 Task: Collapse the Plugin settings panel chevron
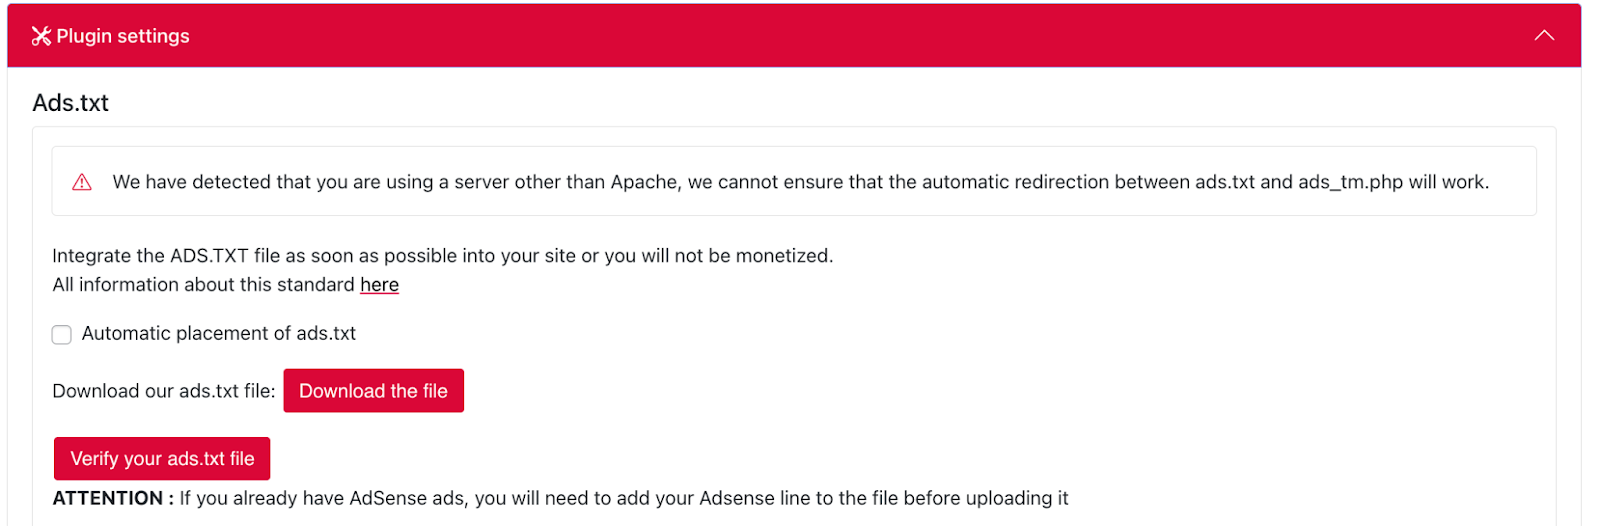[1544, 36]
